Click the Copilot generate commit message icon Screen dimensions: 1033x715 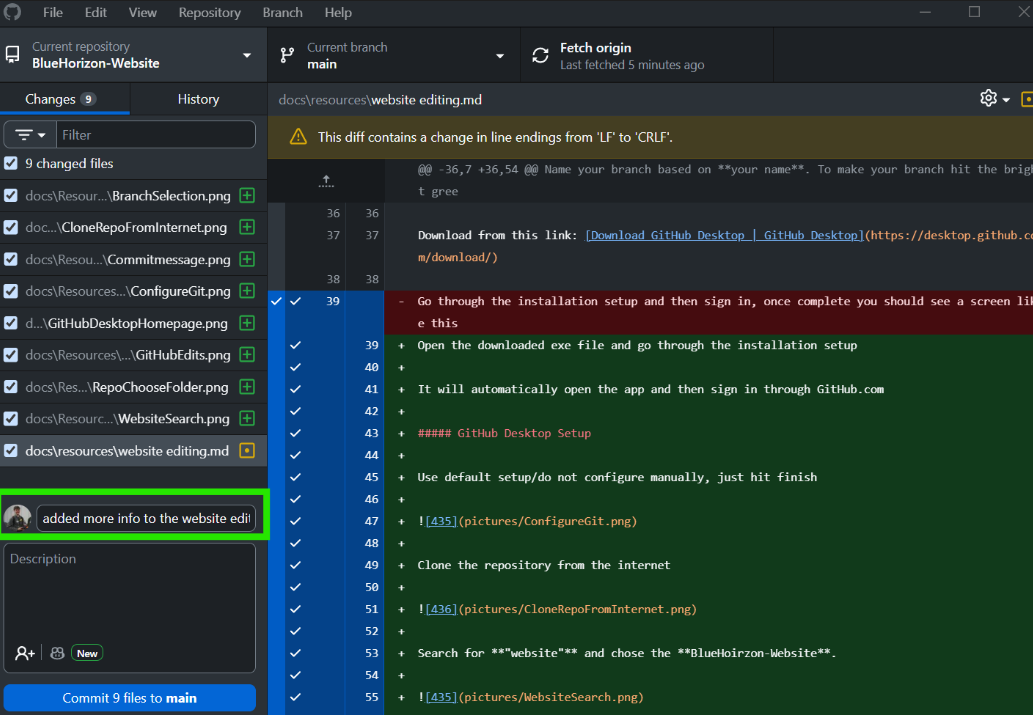click(57, 653)
